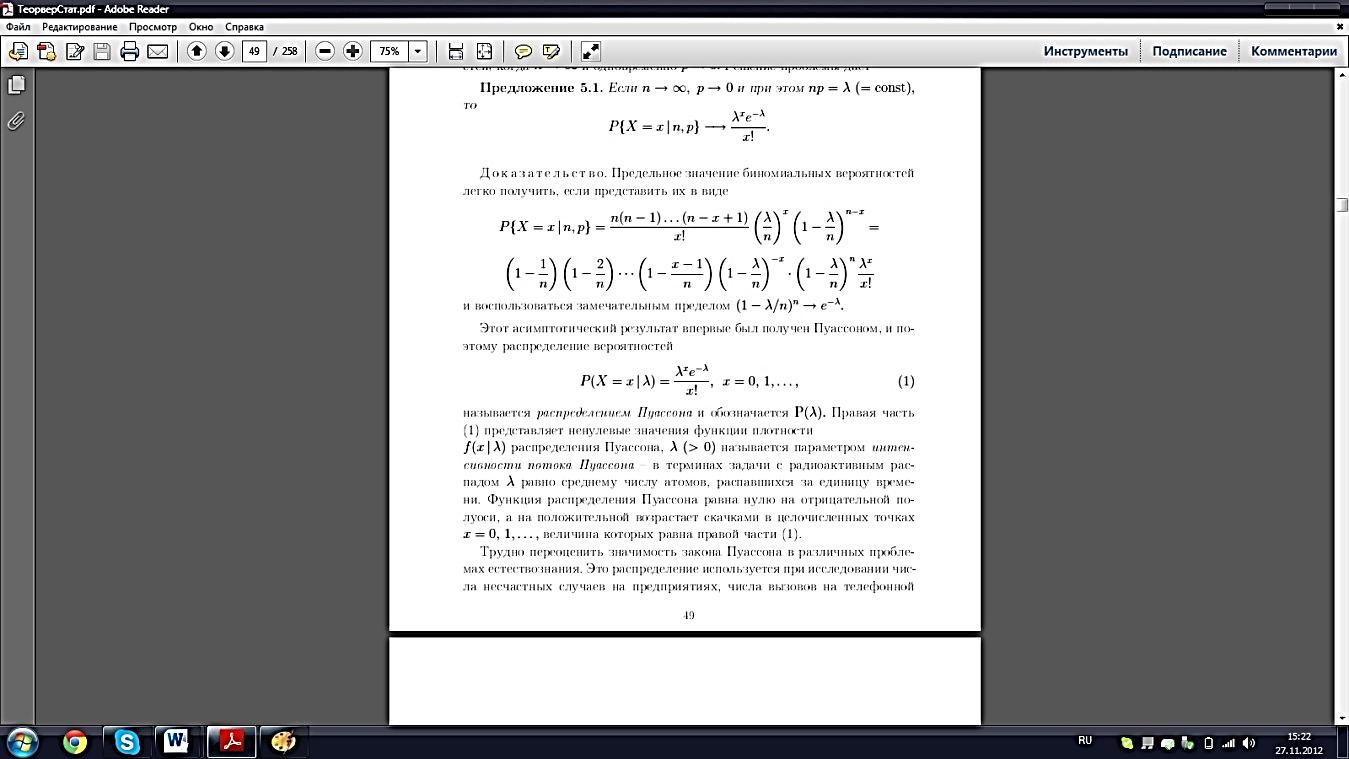Show attachments via paperclip sidebar icon

[16, 122]
